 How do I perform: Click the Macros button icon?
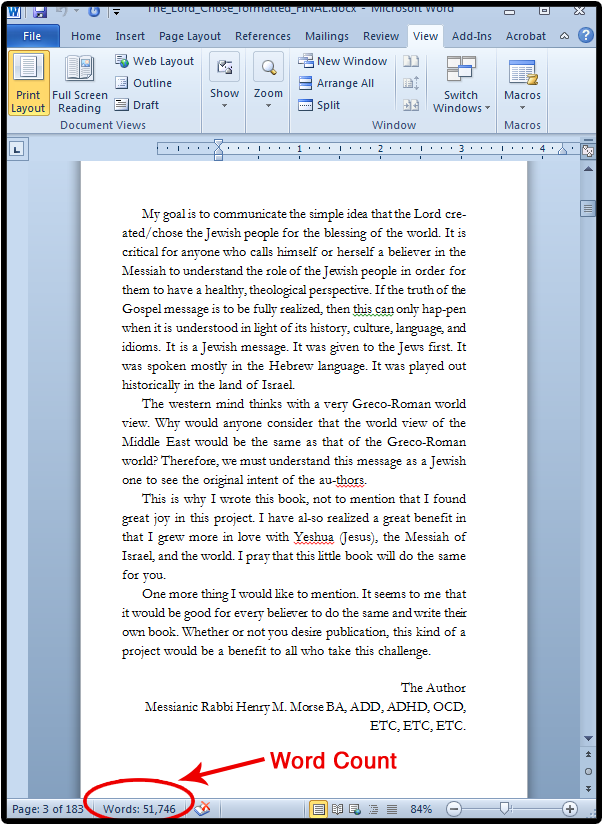522,71
